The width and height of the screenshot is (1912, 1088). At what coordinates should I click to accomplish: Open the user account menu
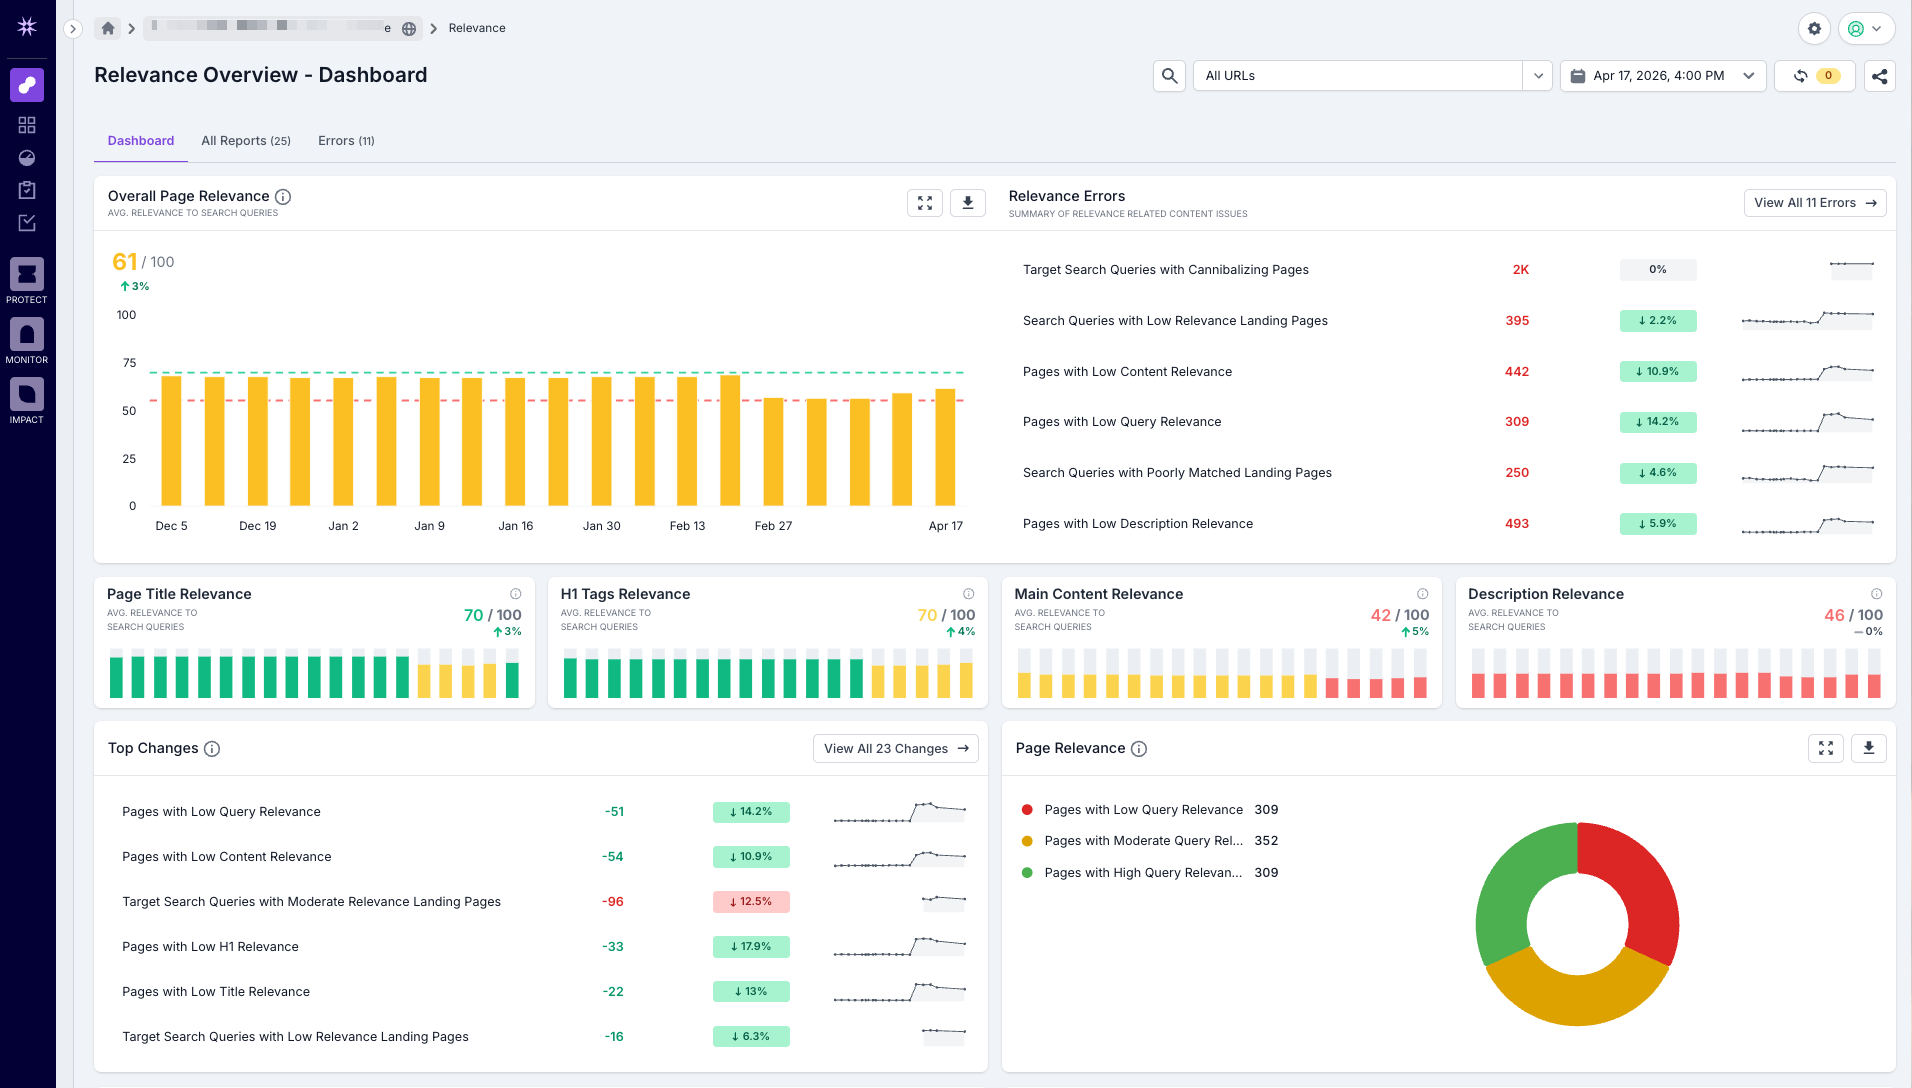coord(1865,29)
